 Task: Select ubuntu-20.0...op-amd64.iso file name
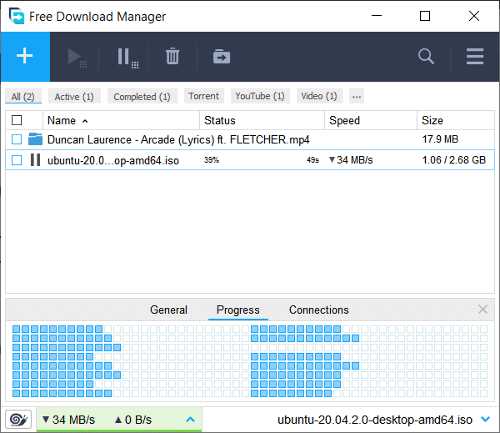coord(113,160)
